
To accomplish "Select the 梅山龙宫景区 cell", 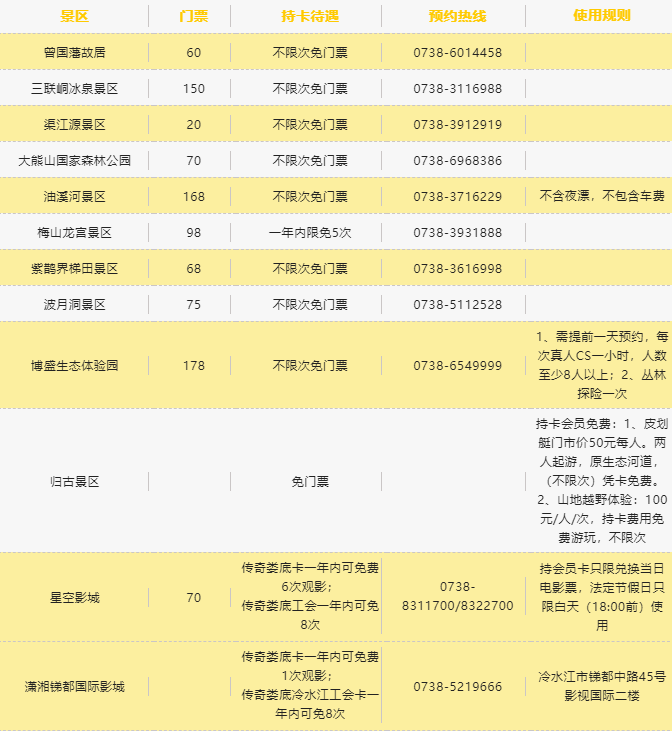I will click(75, 233).
